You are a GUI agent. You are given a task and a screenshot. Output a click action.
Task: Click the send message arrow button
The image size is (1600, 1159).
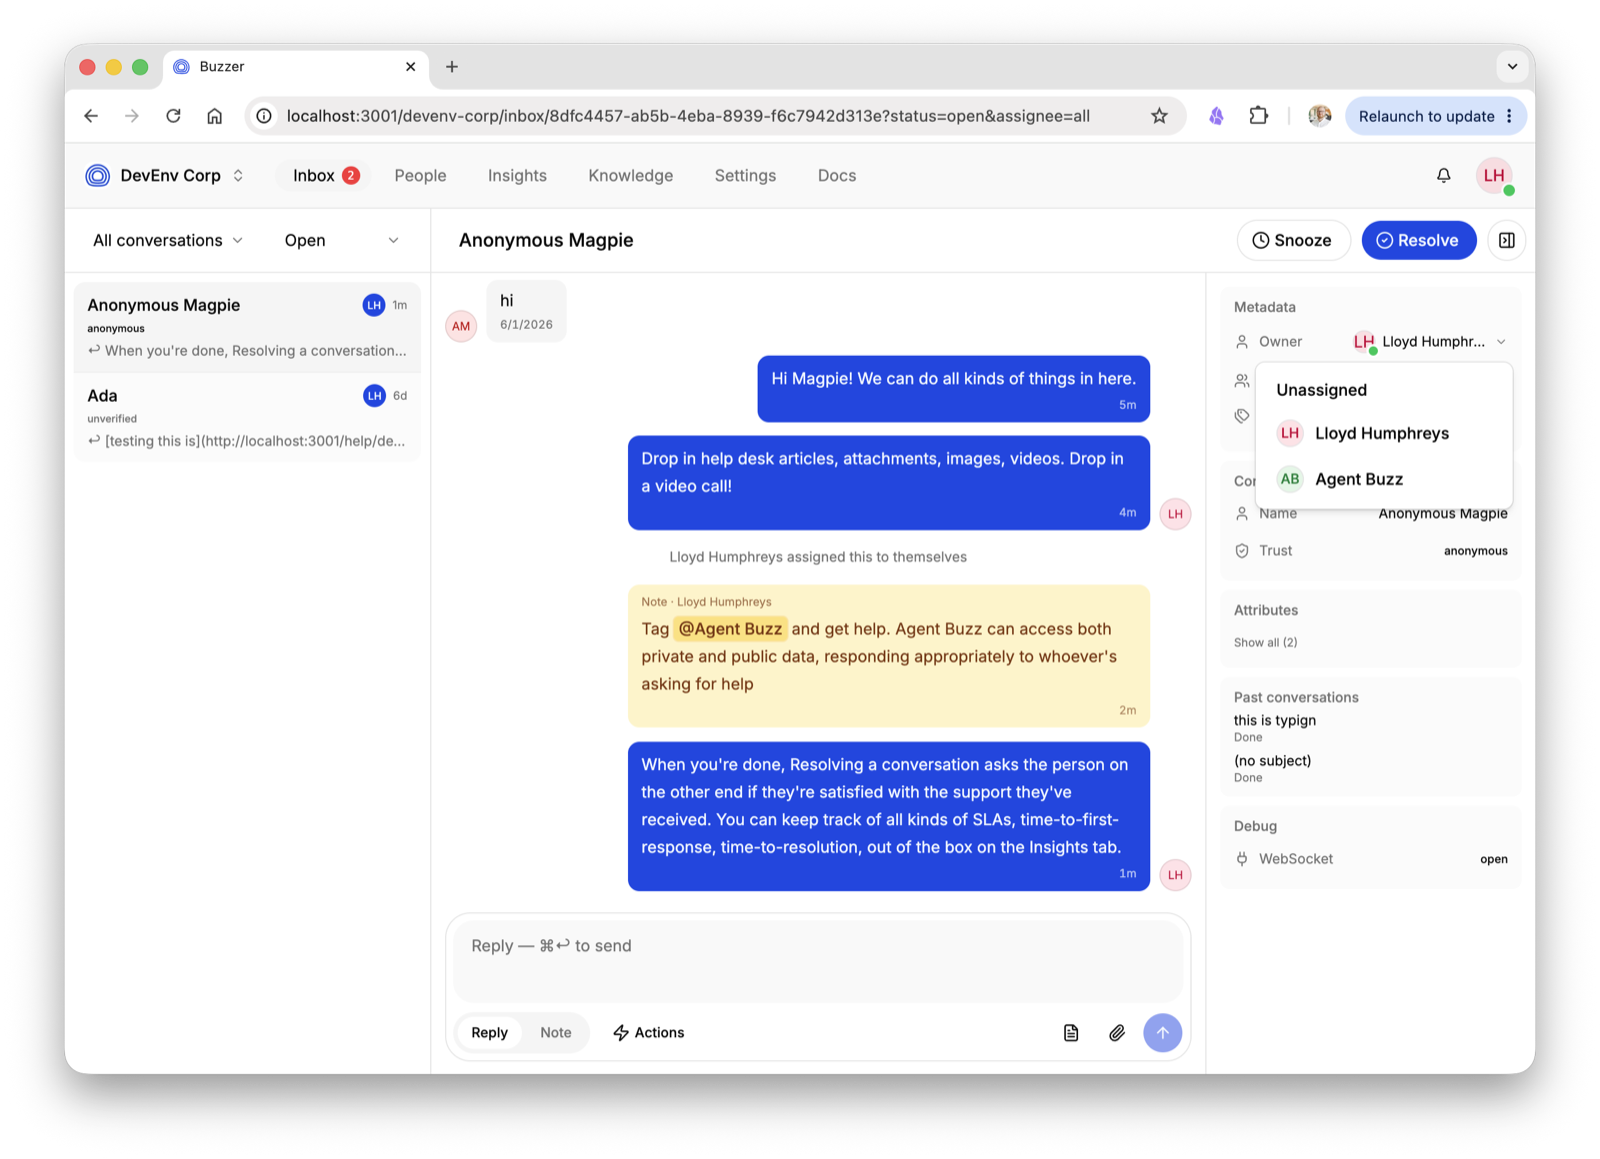pos(1162,1032)
